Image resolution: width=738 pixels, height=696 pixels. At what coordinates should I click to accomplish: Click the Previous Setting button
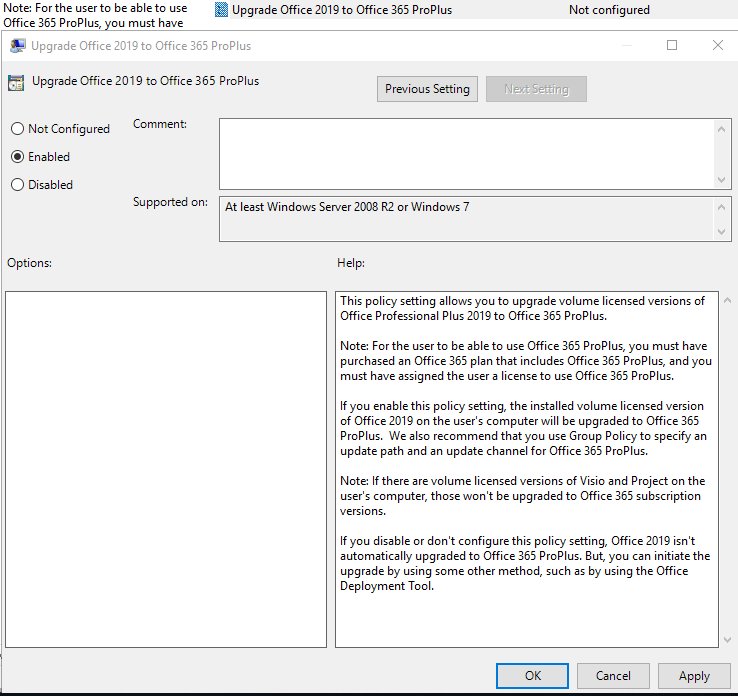click(427, 89)
